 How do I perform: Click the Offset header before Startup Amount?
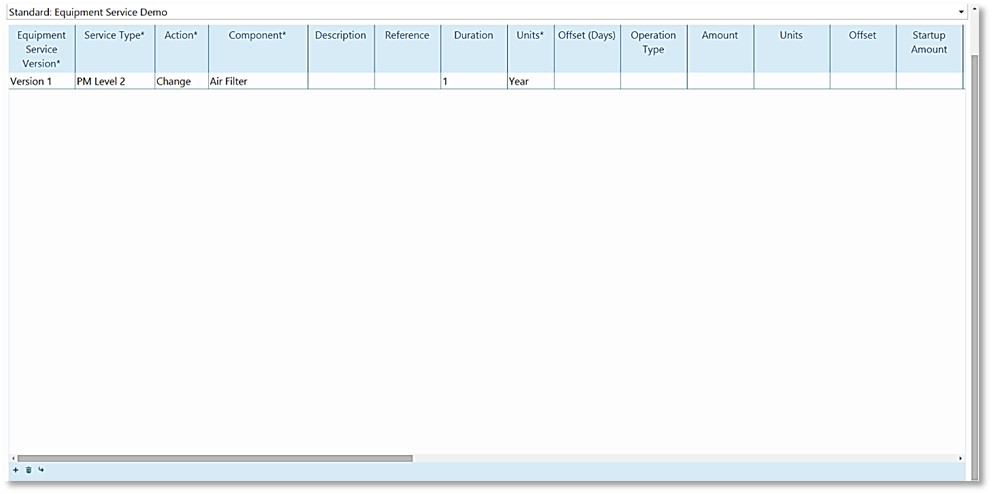(863, 49)
